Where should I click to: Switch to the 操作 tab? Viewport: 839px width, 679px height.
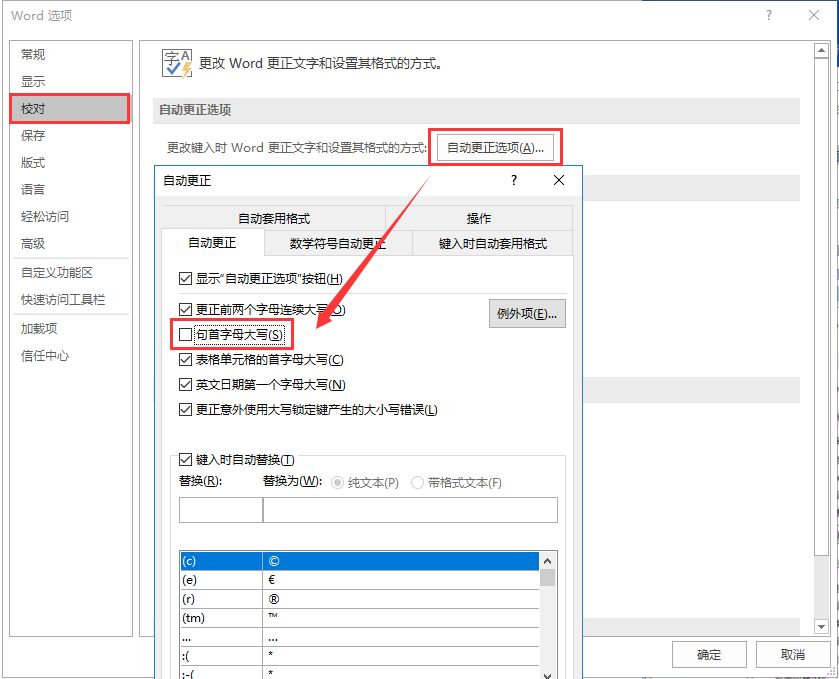tap(479, 218)
